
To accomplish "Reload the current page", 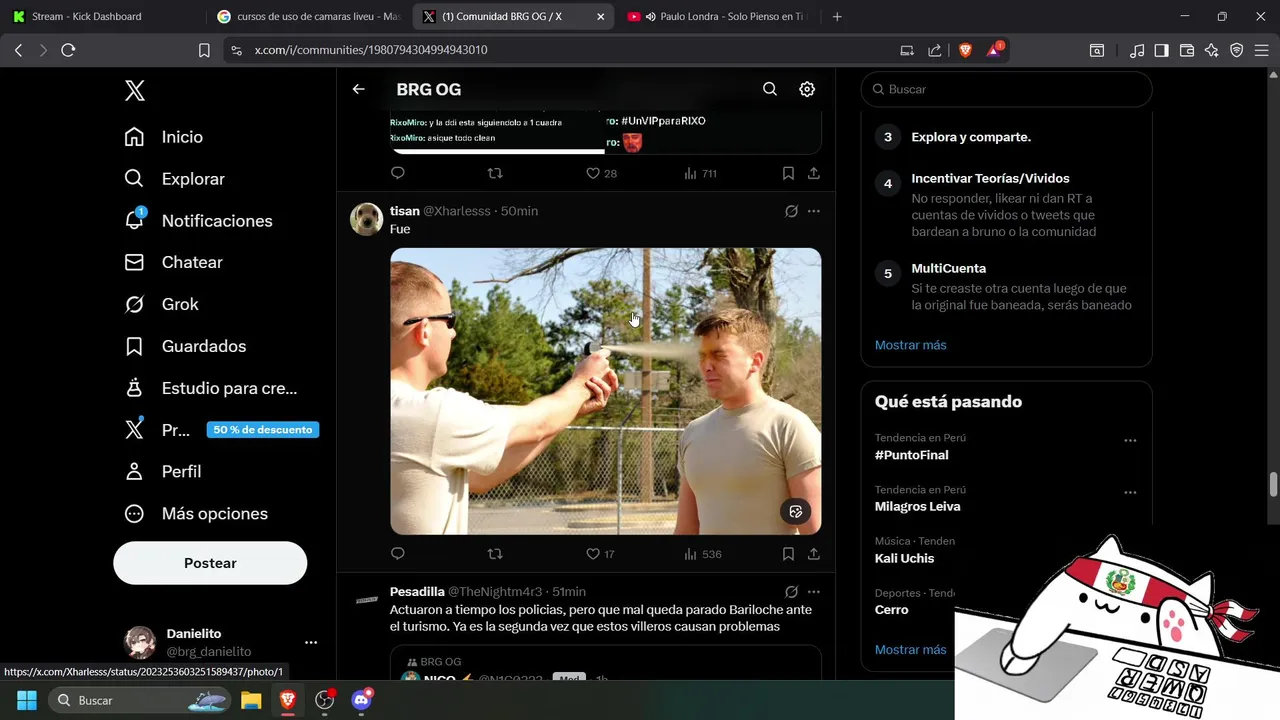I will pos(68,50).
